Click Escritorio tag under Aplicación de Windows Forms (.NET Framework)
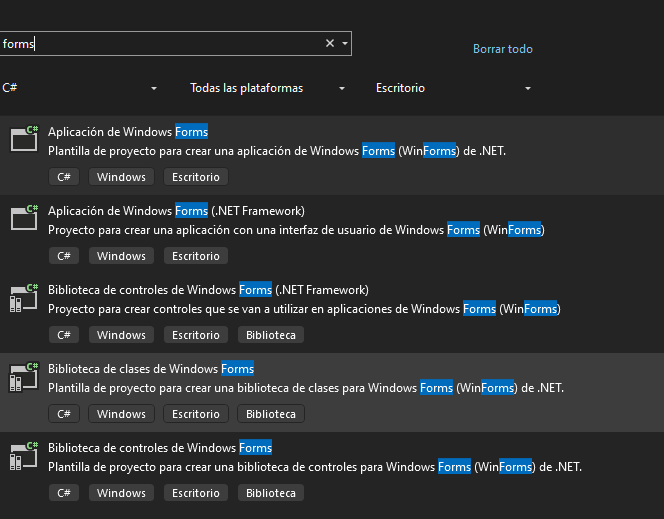Screen dimensions: 664x519 click(196, 256)
